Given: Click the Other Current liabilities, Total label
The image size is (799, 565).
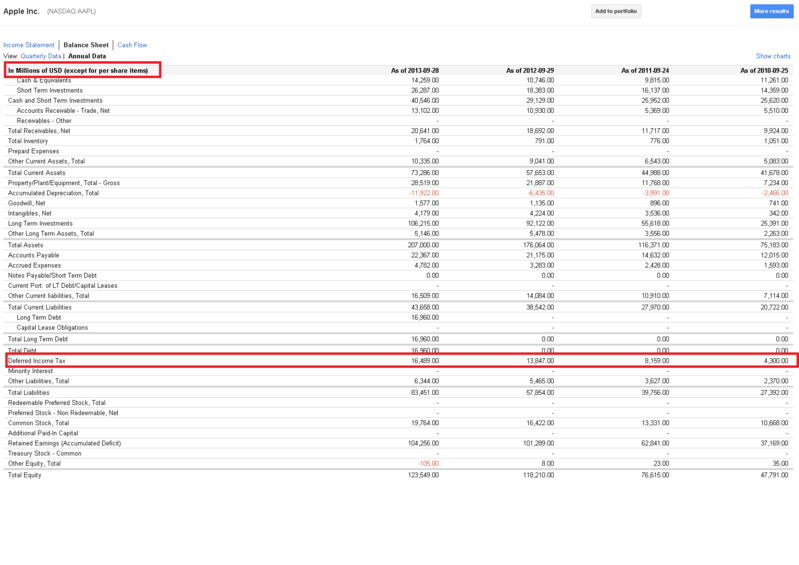Looking at the screenshot, I should (48, 295).
